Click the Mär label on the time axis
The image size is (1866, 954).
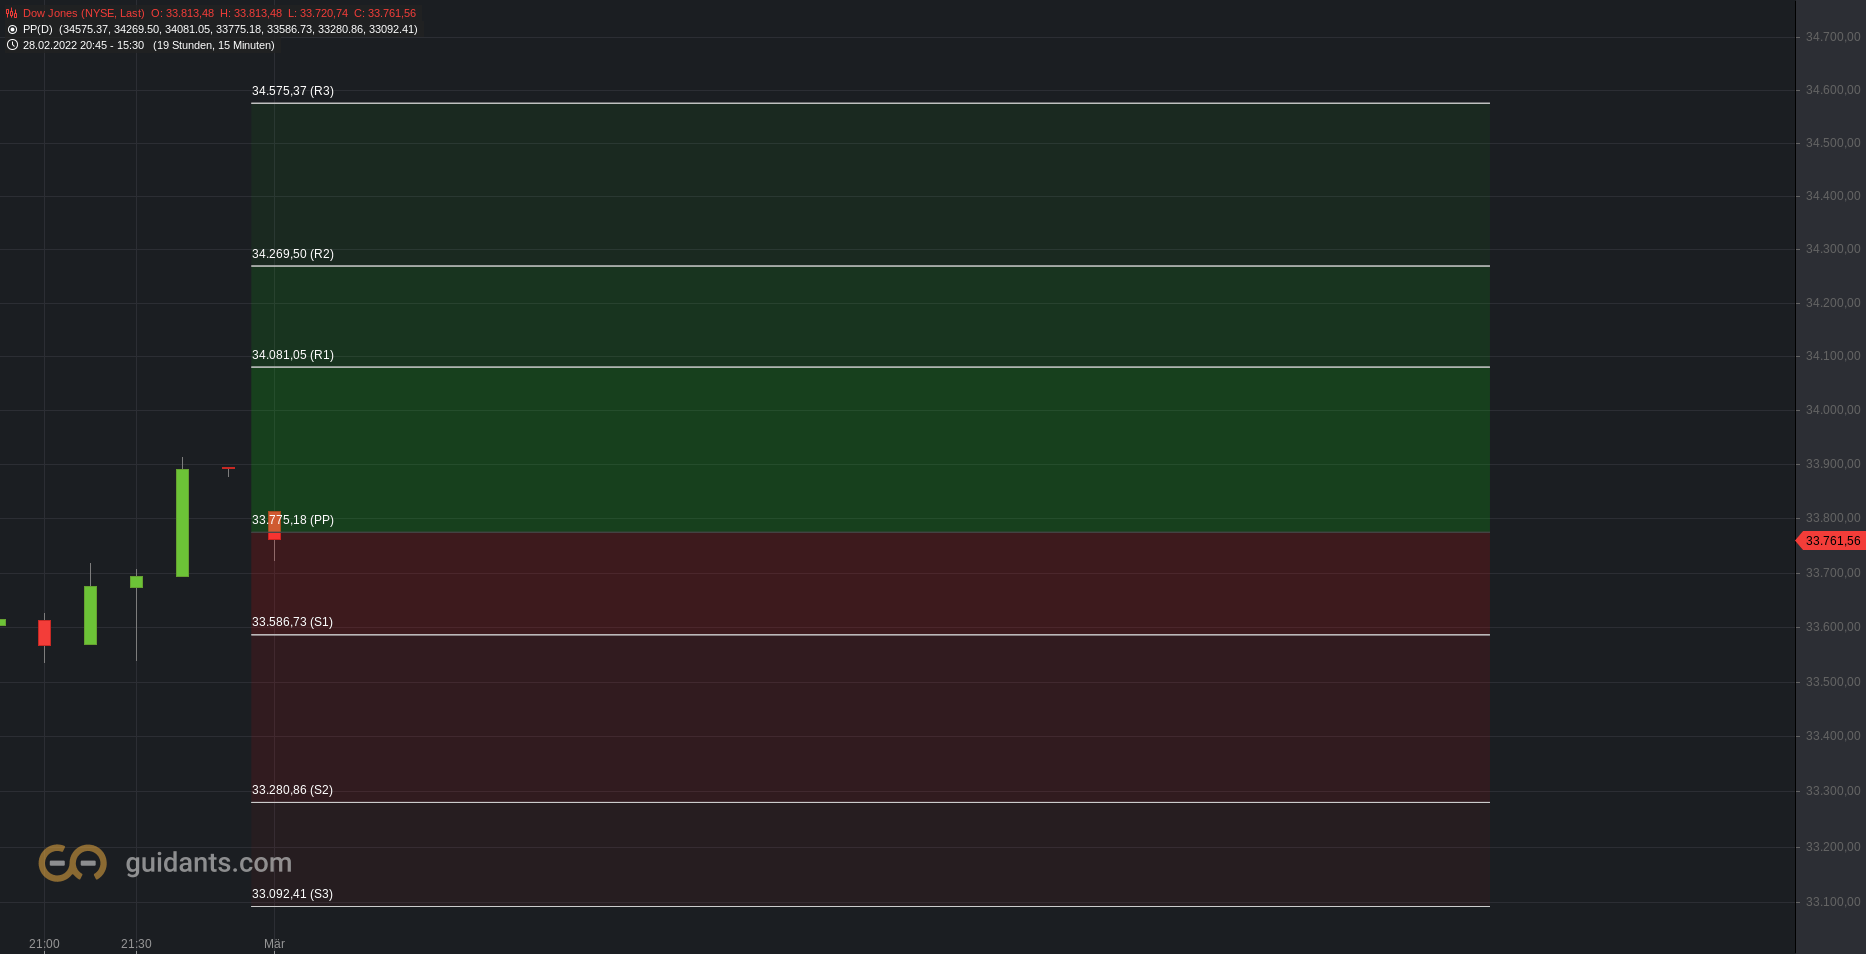(x=274, y=944)
